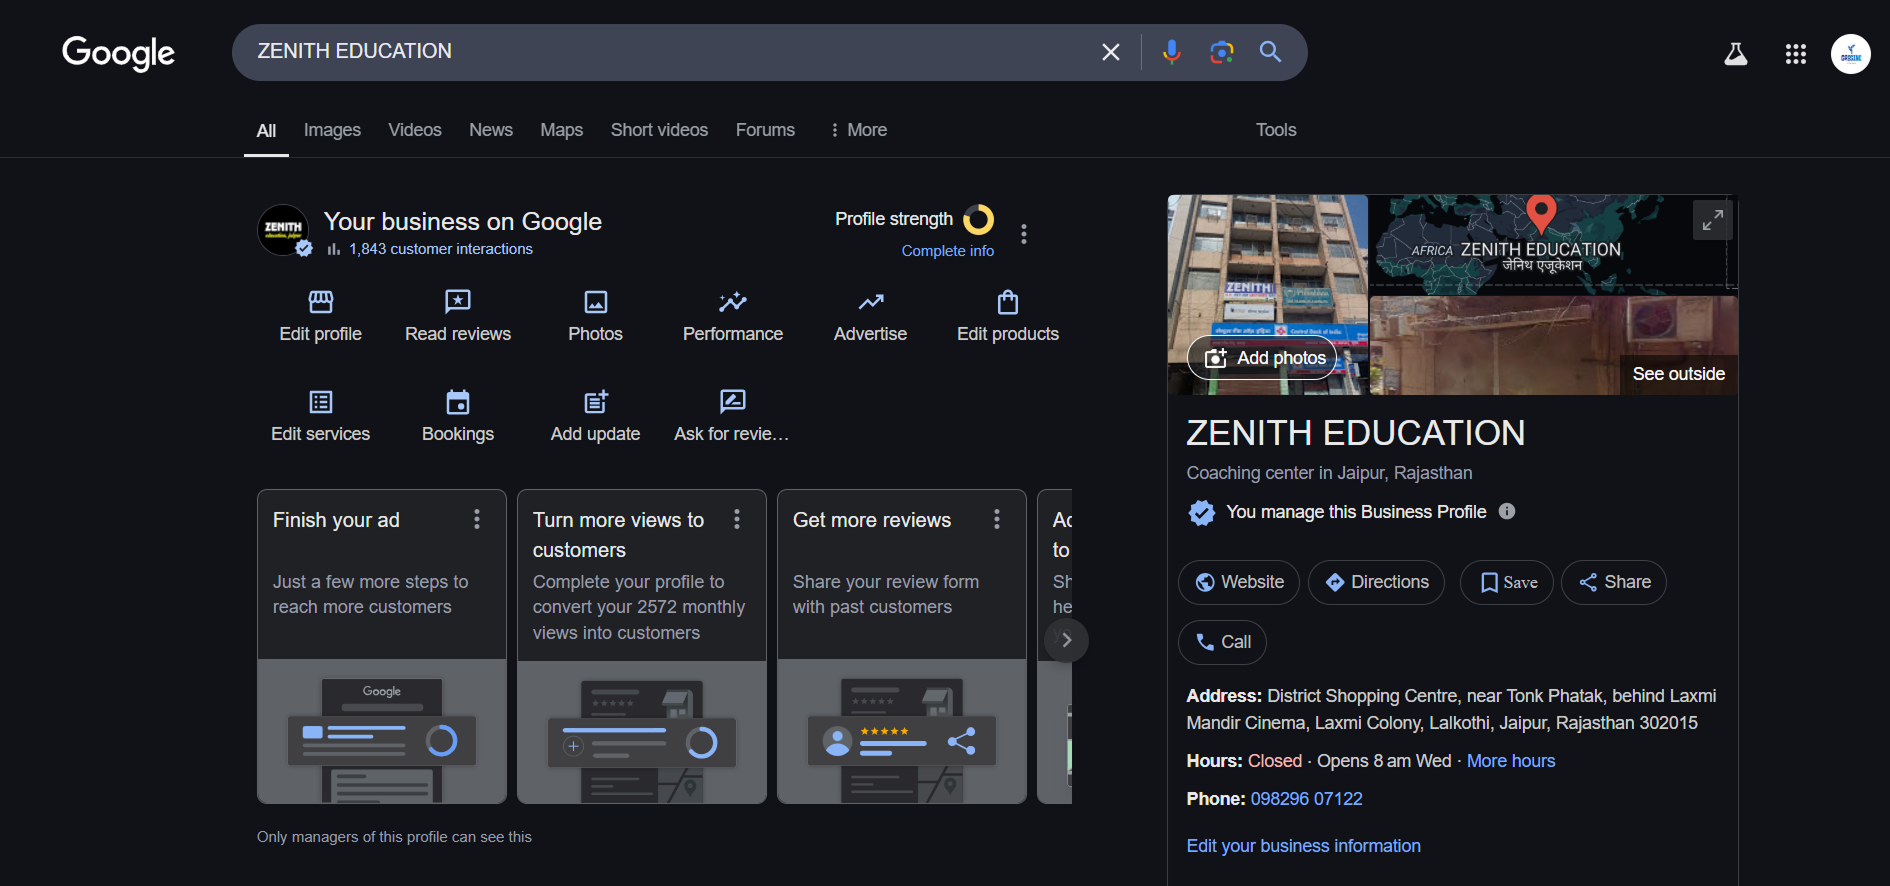1890x886 pixels.
Task: Open the Google apps grid
Action: tap(1796, 54)
